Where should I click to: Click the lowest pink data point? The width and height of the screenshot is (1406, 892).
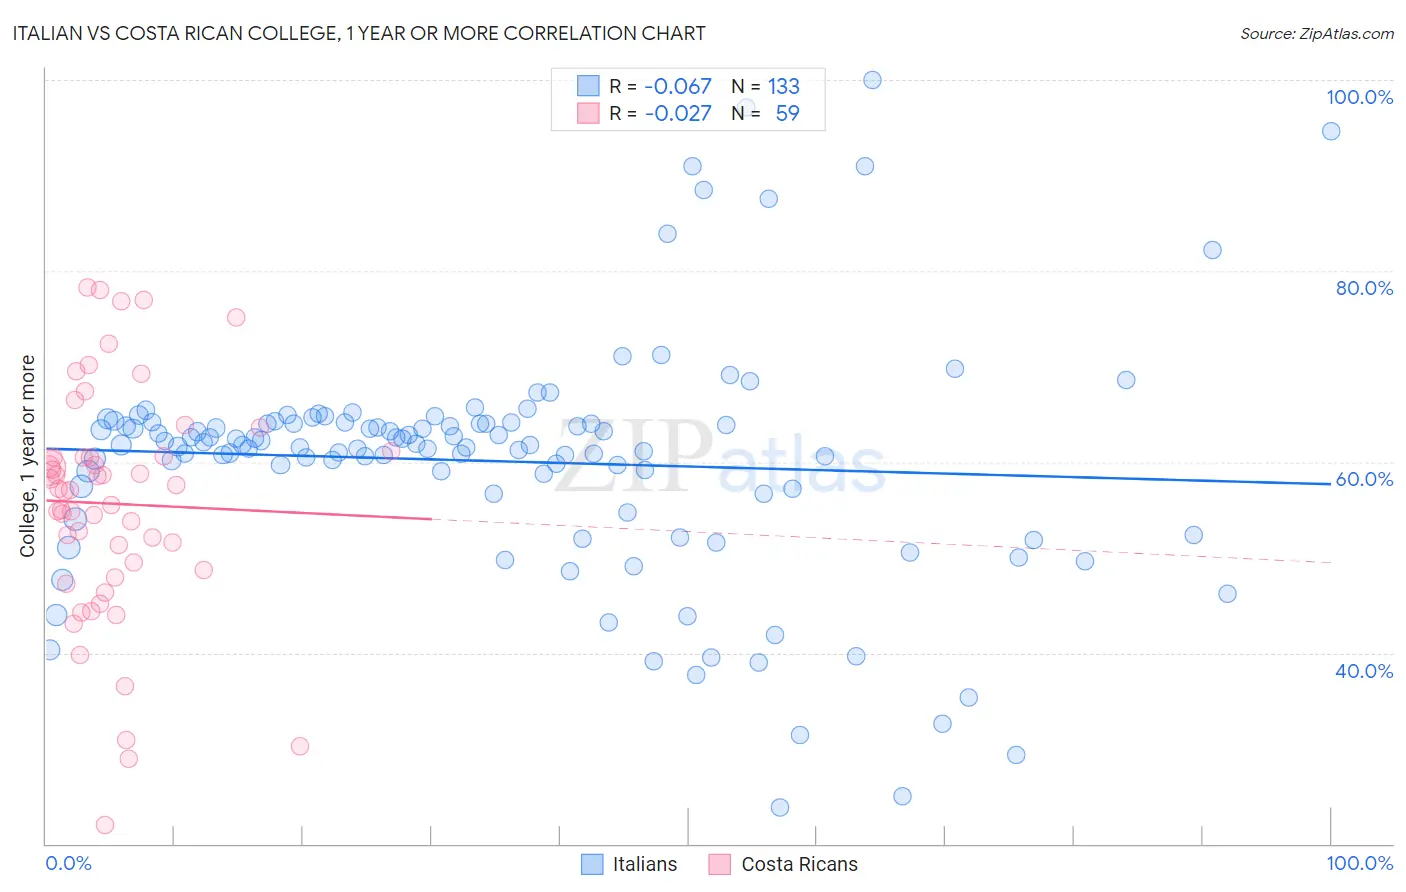point(105,825)
